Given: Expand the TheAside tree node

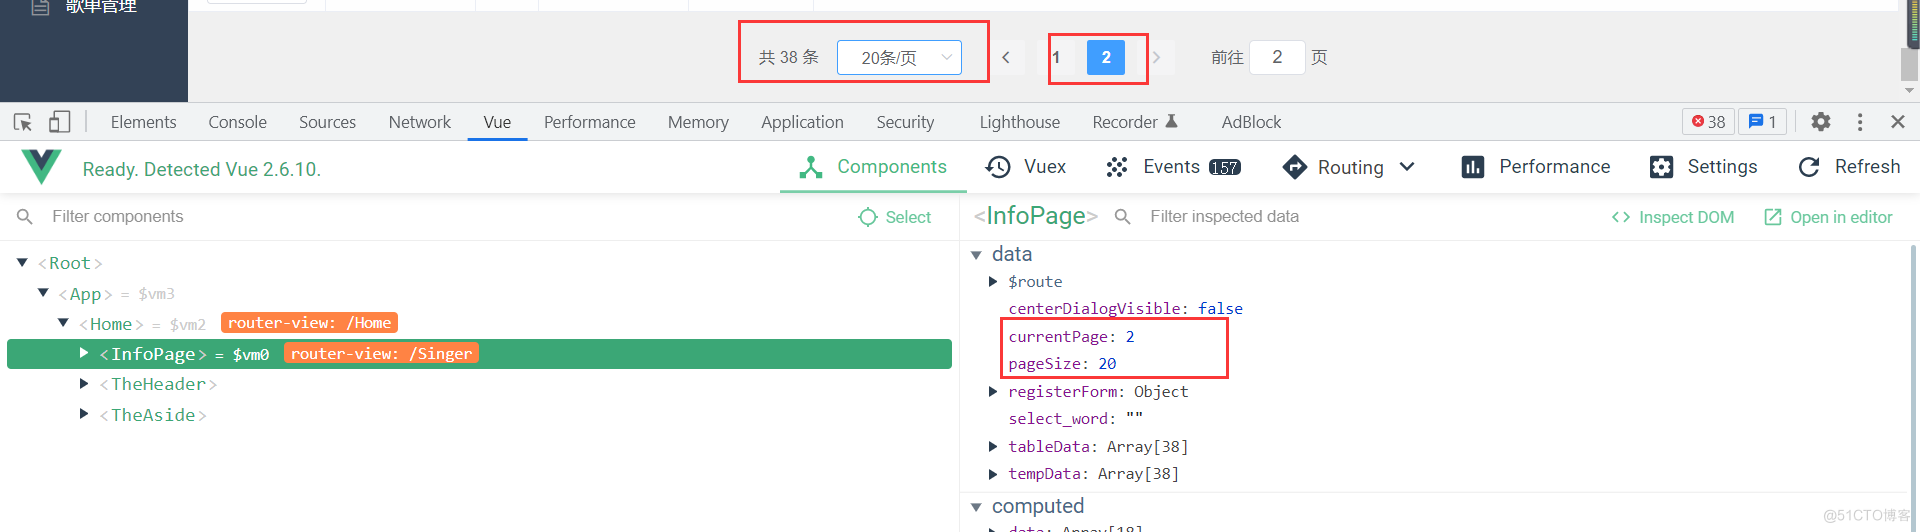Looking at the screenshot, I should pos(84,414).
